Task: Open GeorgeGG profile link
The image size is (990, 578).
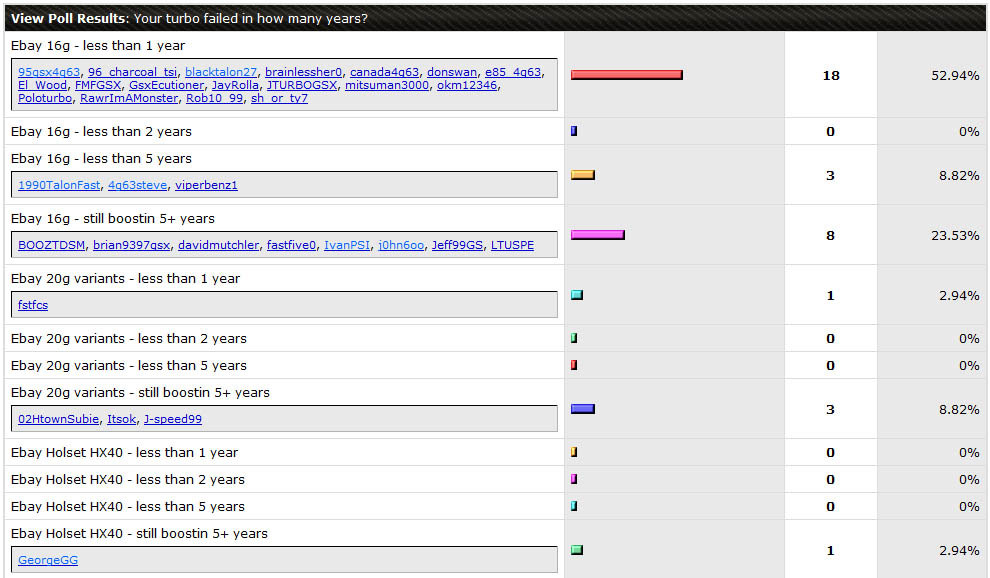Action: tap(48, 560)
